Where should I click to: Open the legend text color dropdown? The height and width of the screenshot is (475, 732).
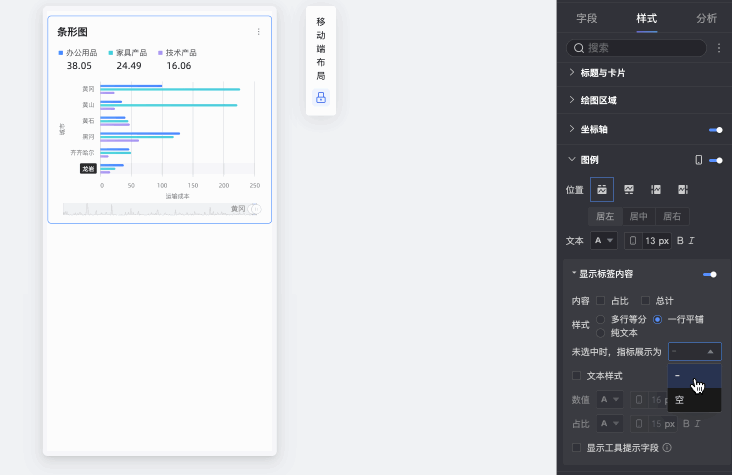point(604,241)
